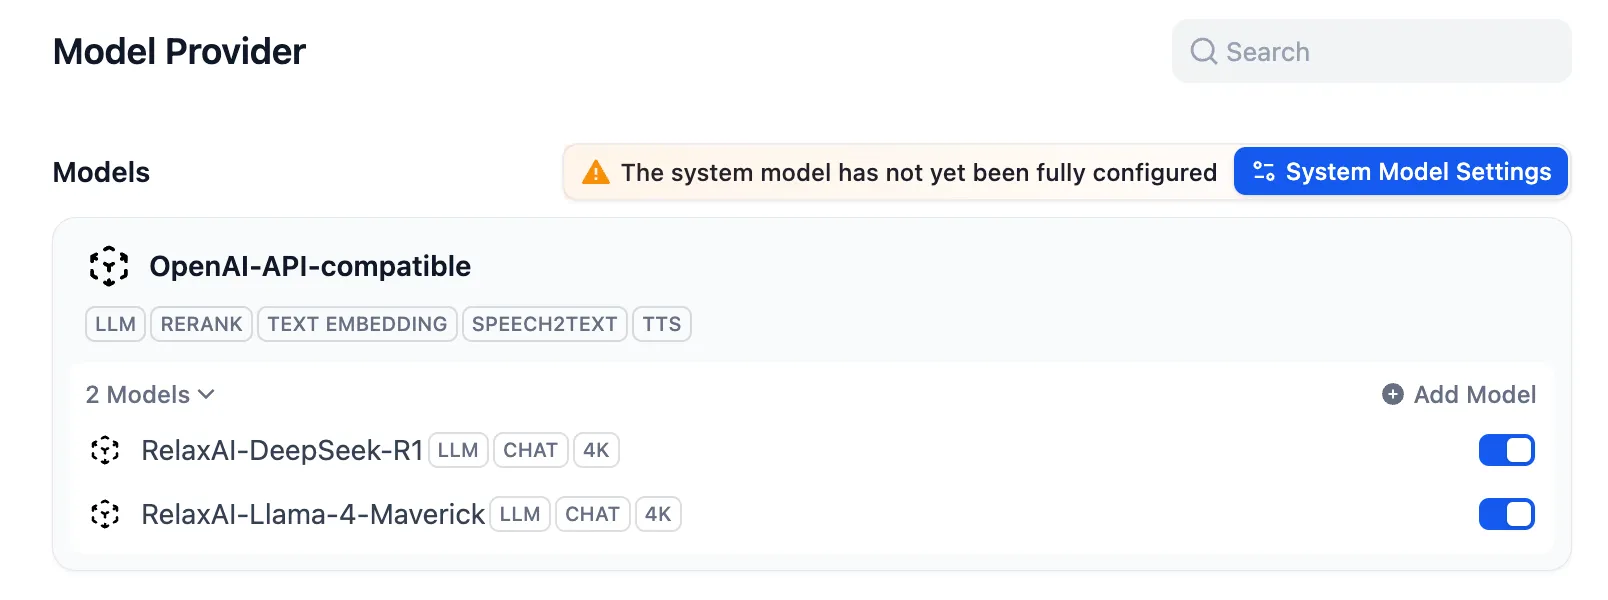Viewport: 1608px width, 600px height.
Task: Click the plus icon beside Add Model
Action: [1393, 394]
